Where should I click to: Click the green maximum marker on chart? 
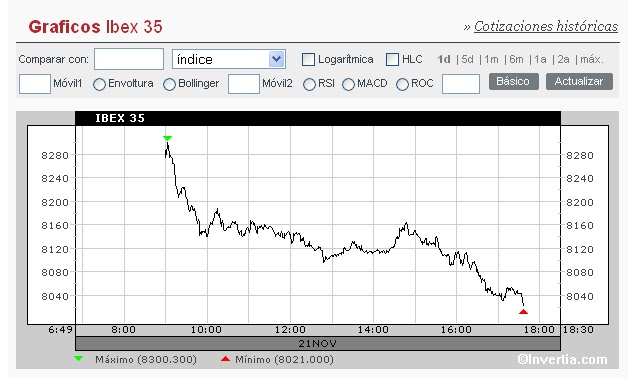167,138
